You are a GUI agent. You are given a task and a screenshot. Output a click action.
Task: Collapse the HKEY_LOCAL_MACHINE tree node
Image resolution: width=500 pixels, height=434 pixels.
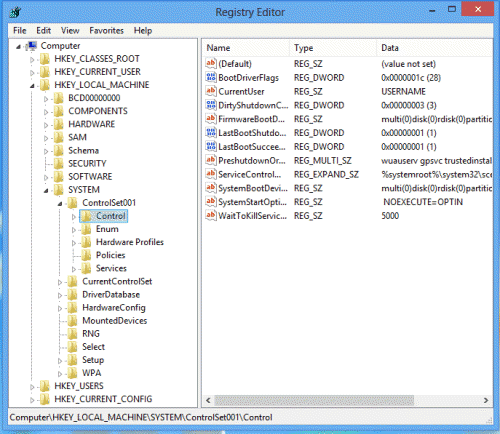[x=32, y=86]
